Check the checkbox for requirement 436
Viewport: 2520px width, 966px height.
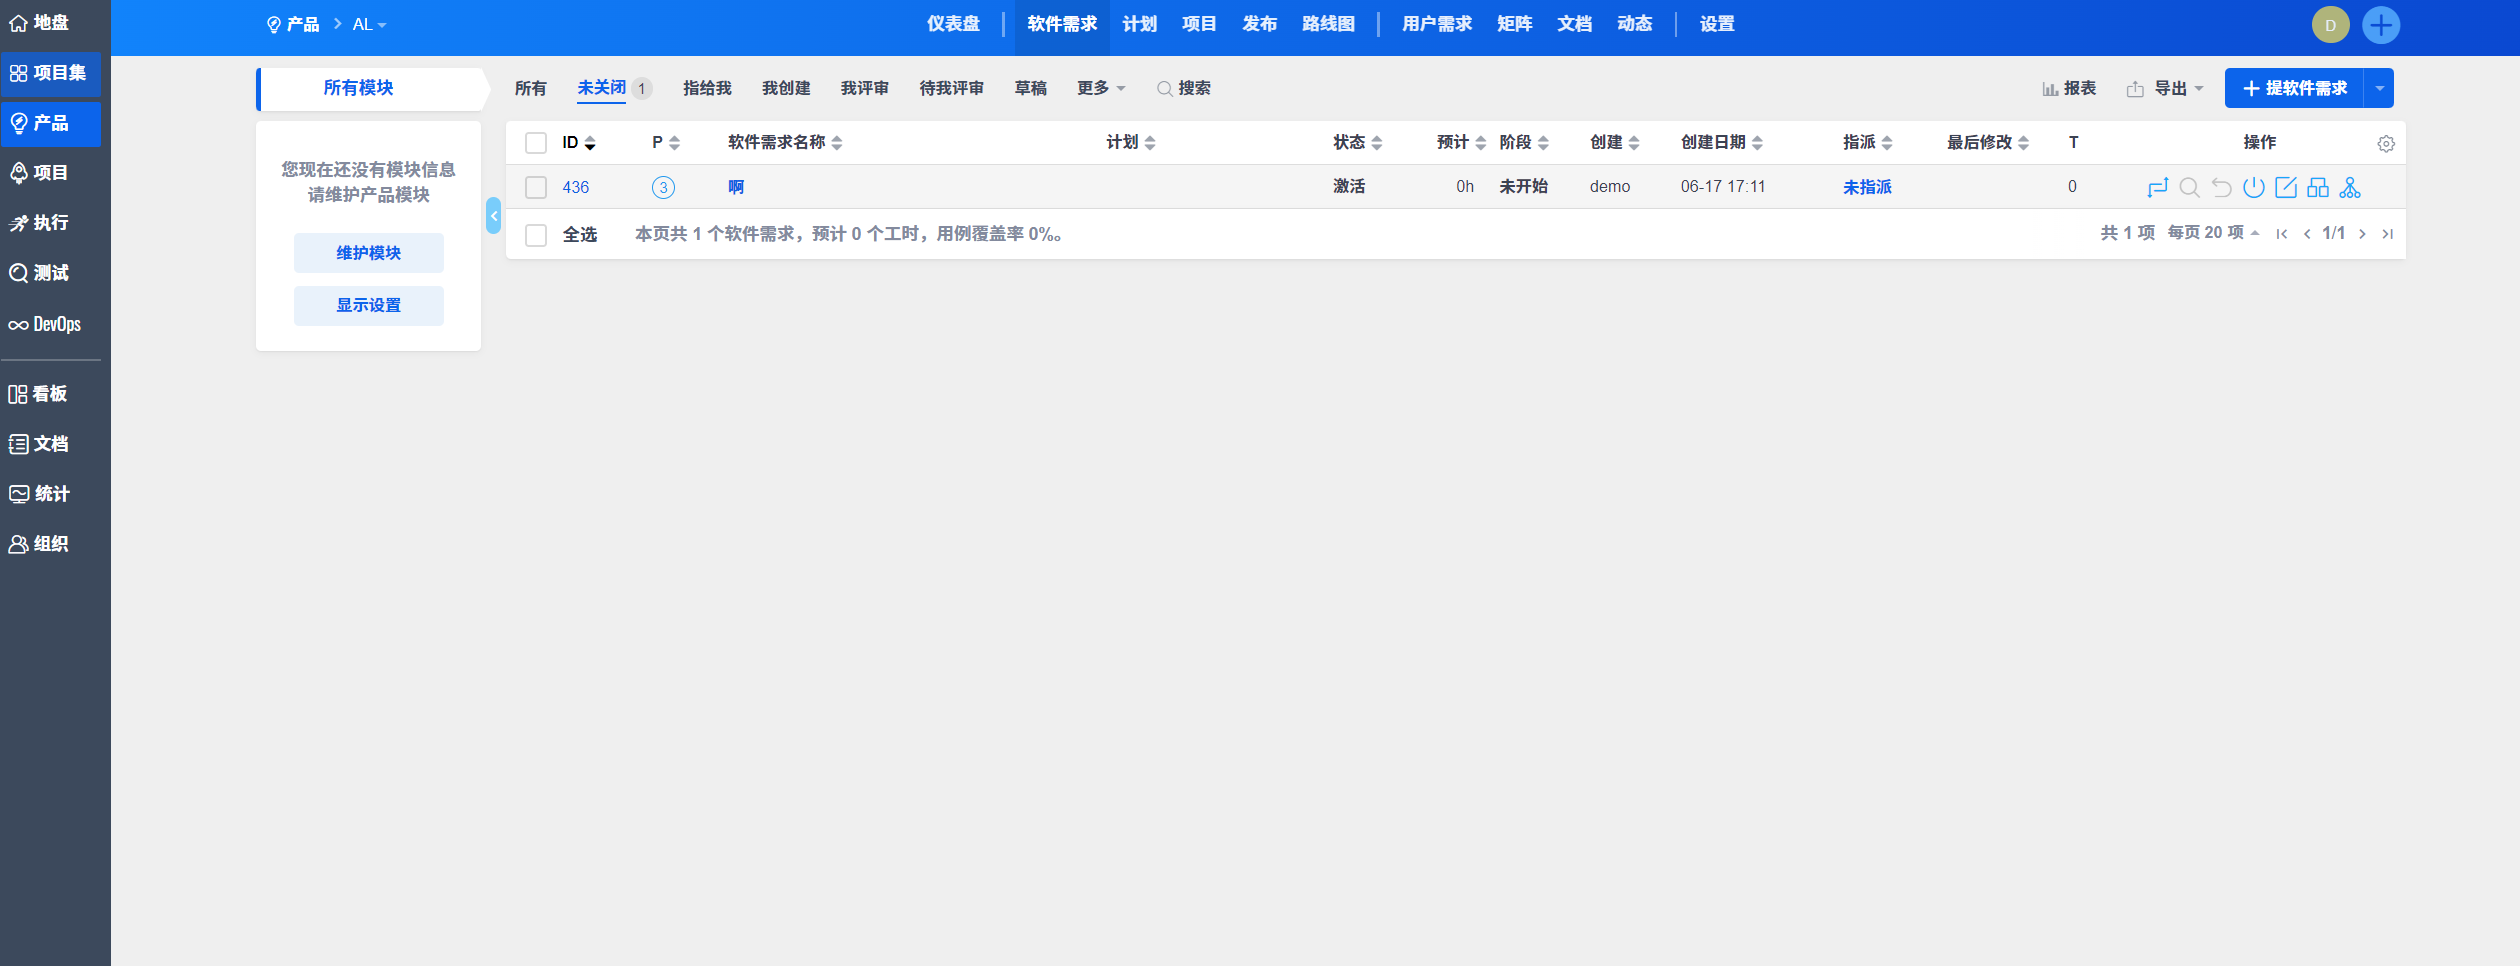(536, 187)
